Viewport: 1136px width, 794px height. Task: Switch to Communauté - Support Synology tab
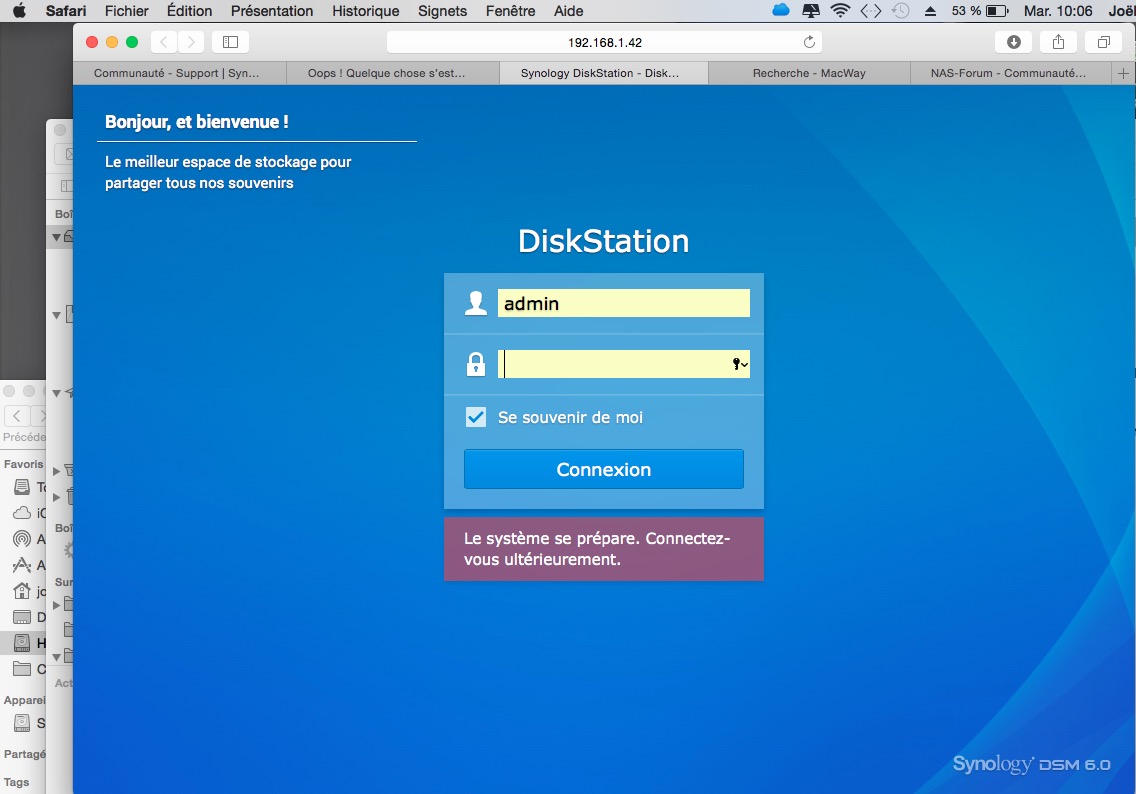176,73
